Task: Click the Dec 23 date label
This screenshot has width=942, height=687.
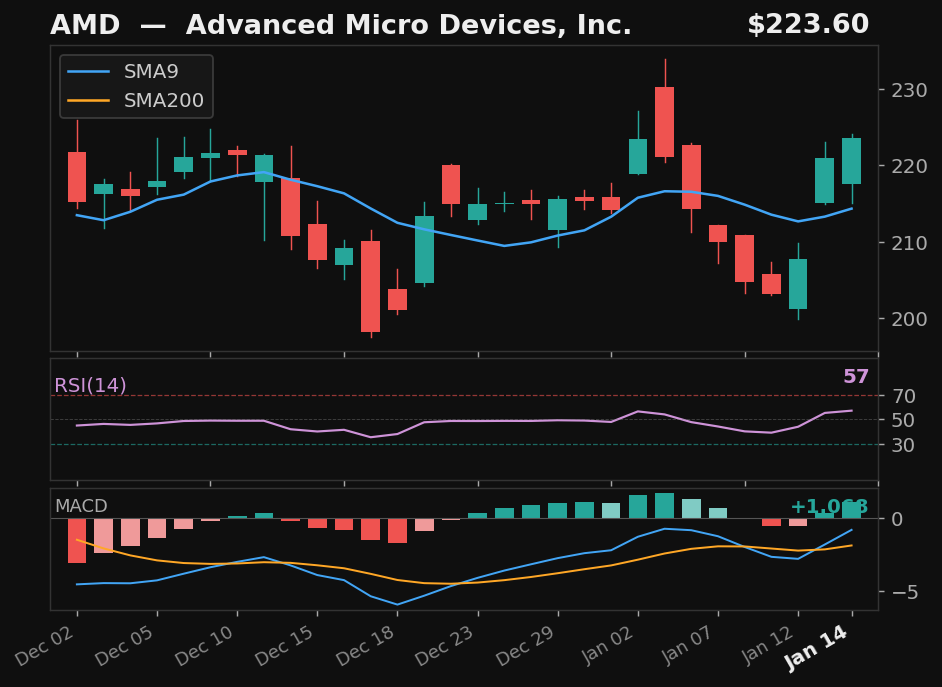Action: click(445, 646)
